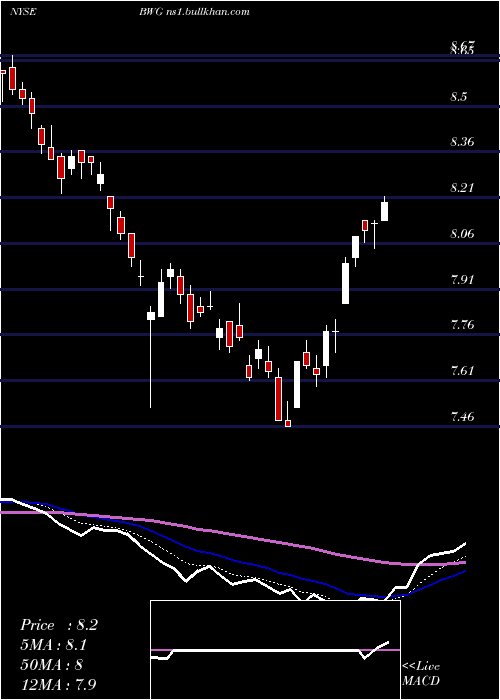Select the 7.76 price axis label
The image size is (500, 700).
(462, 325)
